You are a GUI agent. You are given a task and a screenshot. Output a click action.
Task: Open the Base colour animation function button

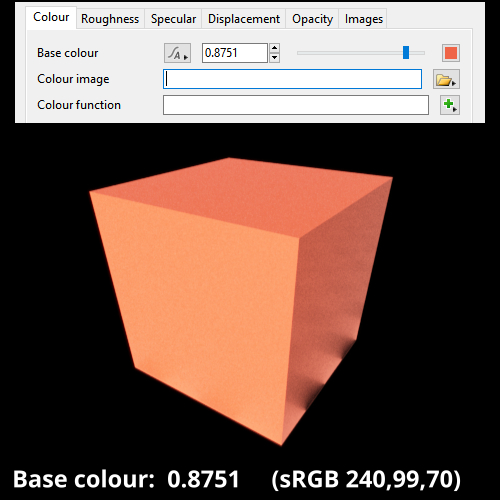[x=177, y=53]
